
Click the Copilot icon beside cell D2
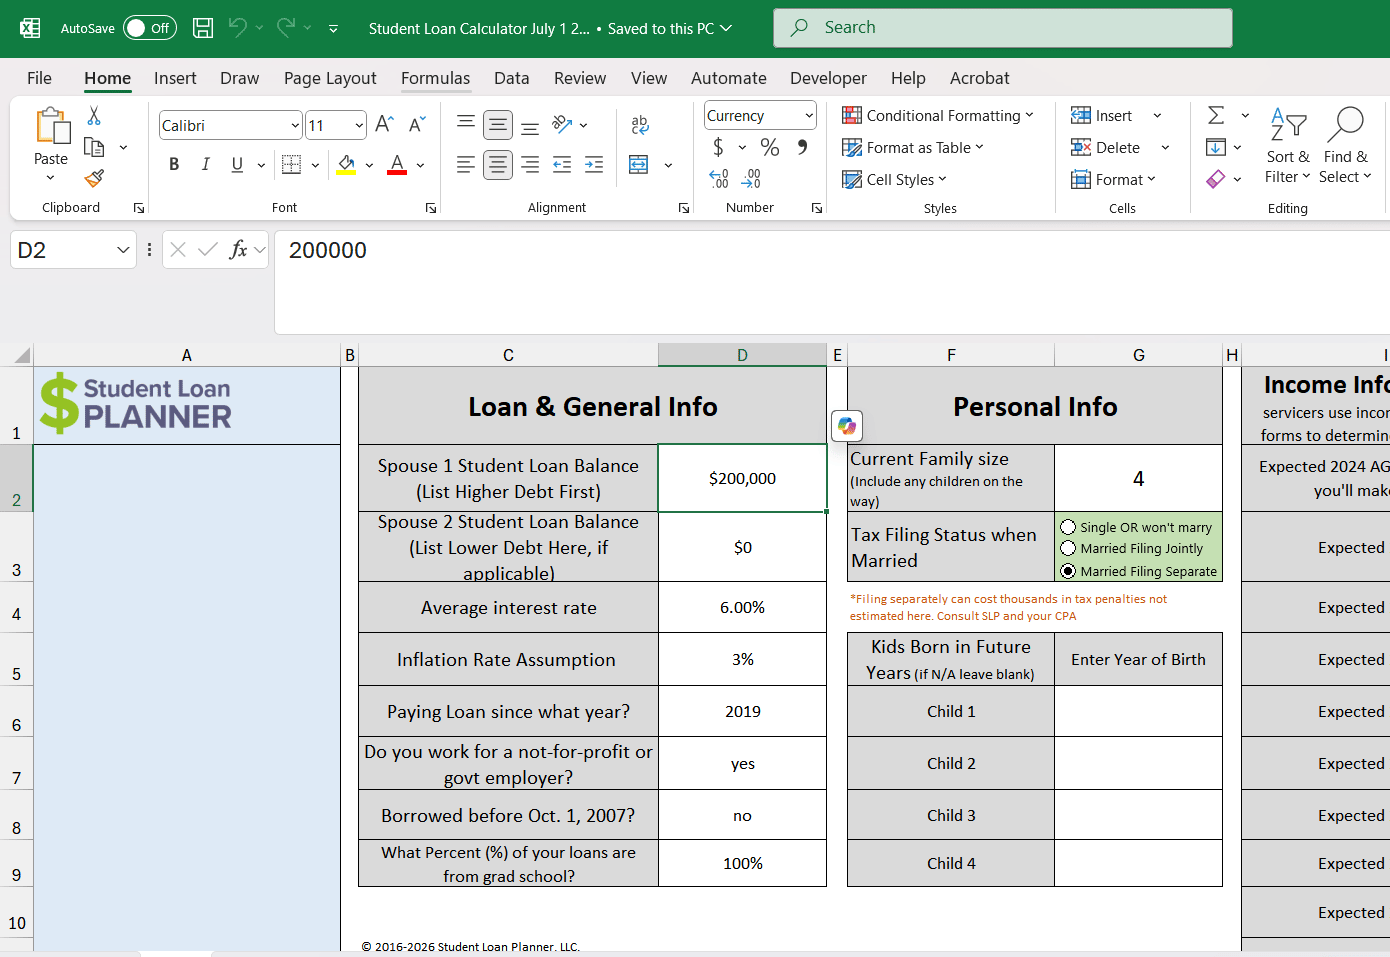pos(847,427)
